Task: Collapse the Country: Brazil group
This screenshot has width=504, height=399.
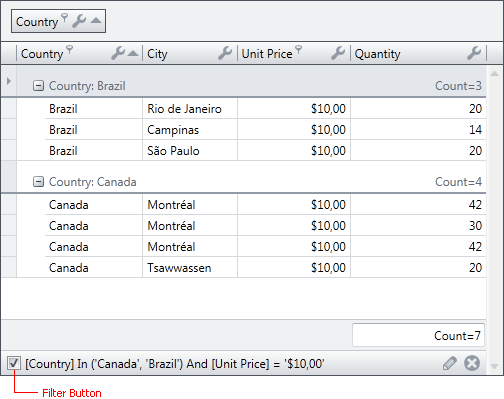Action: point(38,86)
